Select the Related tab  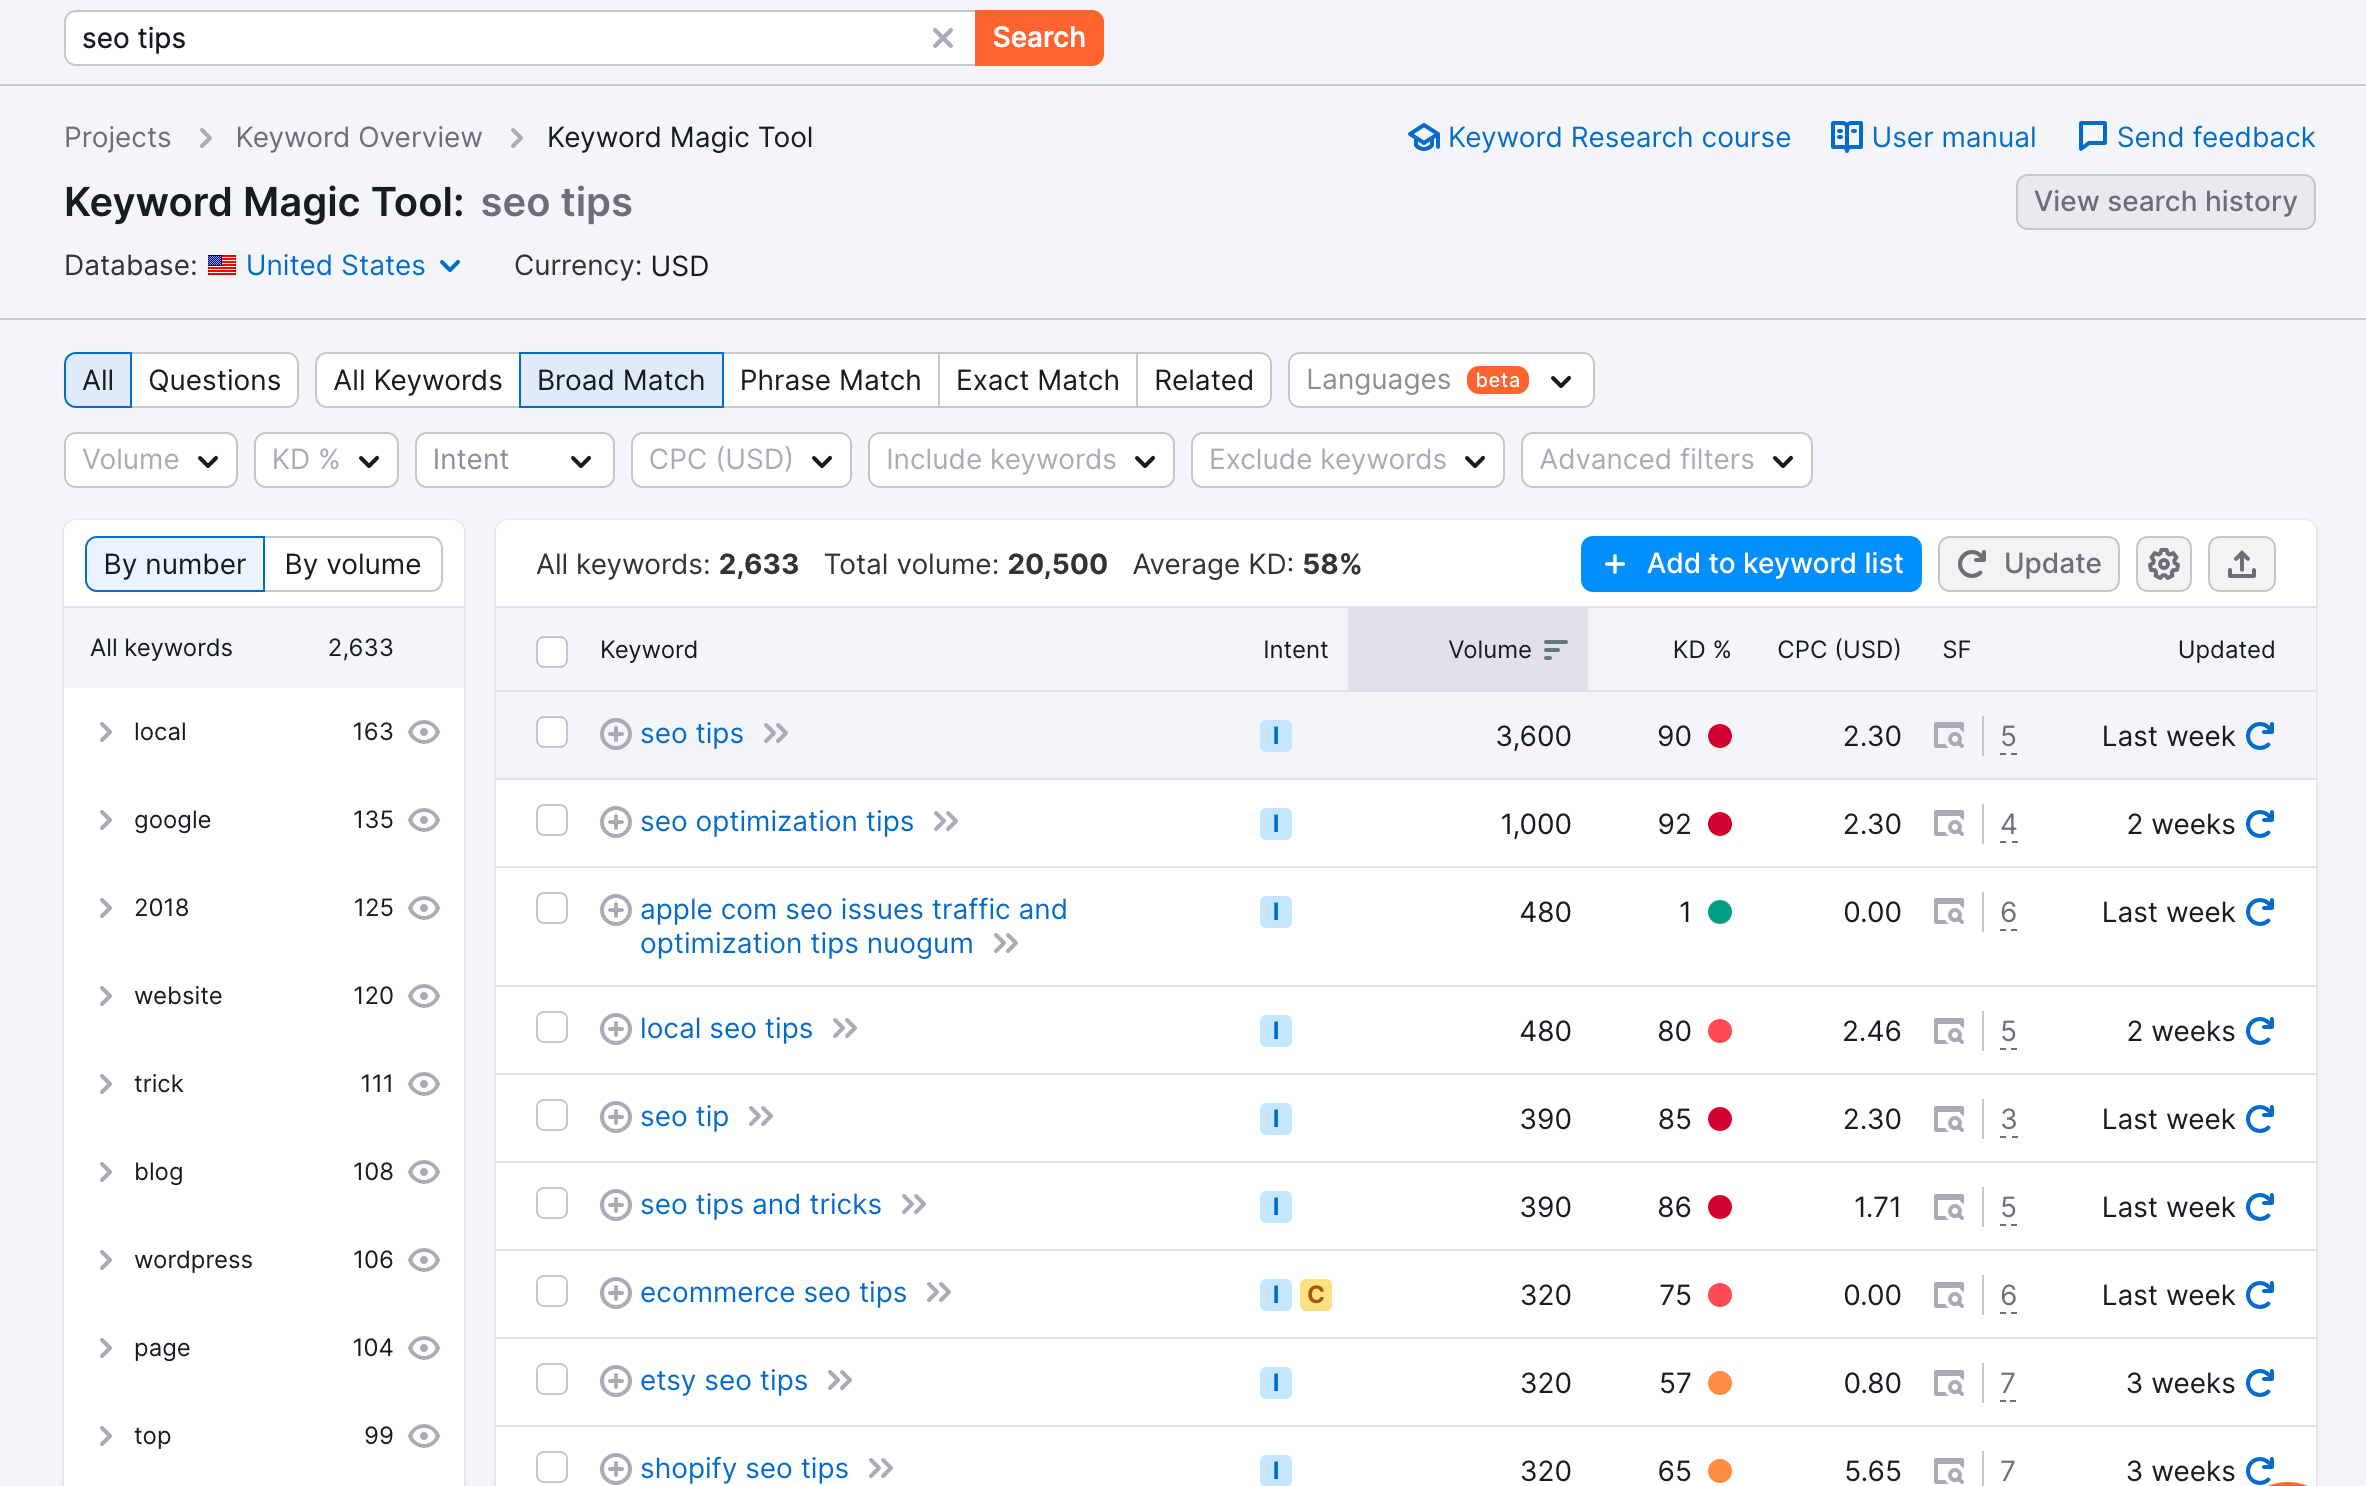1204,380
